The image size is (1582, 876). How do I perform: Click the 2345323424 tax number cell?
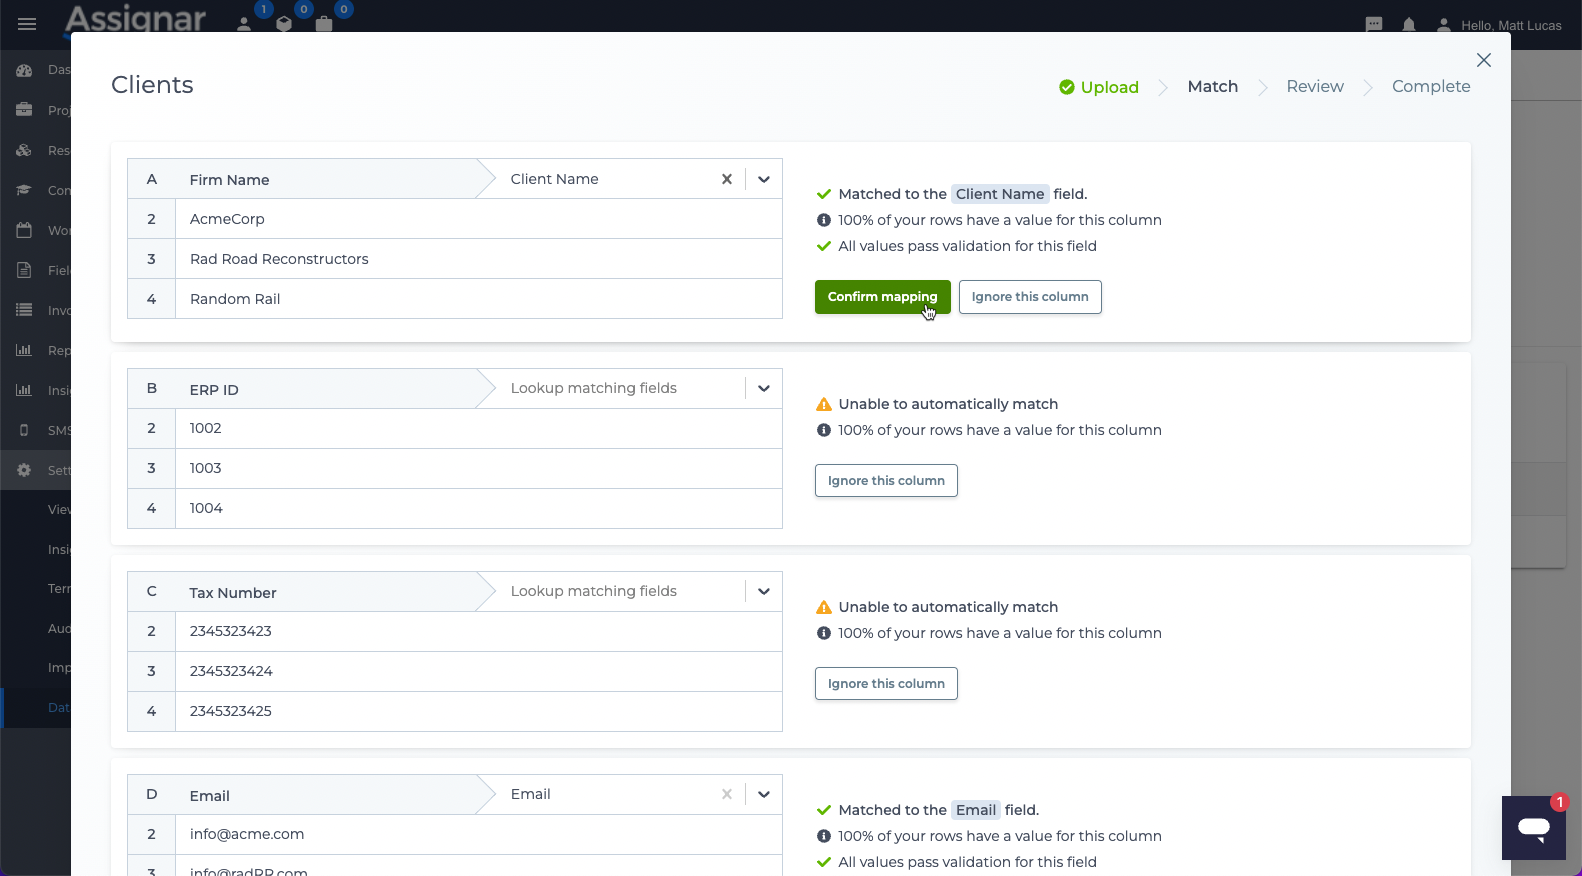coord(479,671)
